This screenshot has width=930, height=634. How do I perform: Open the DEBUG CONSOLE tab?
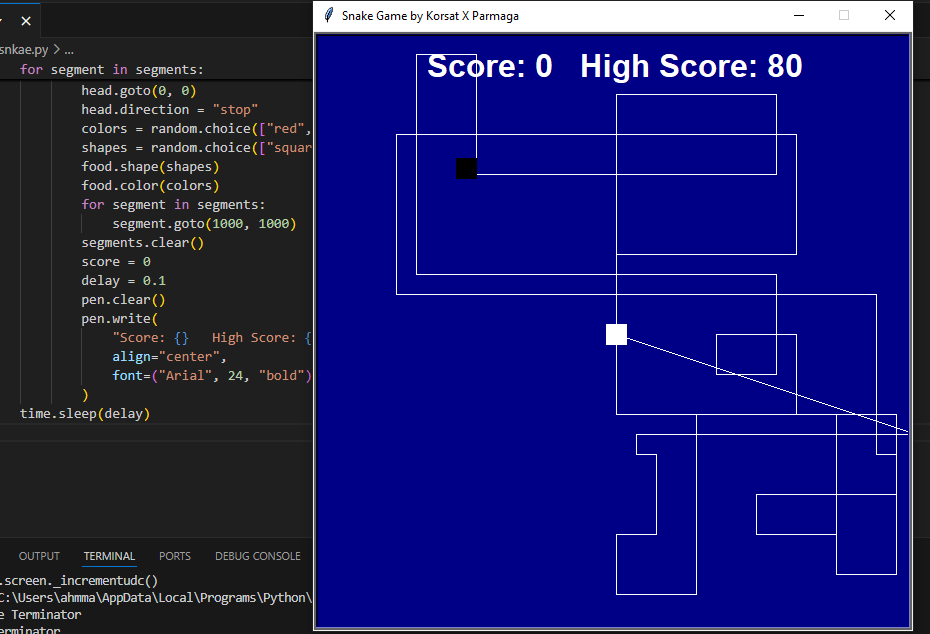pyautogui.click(x=257, y=556)
